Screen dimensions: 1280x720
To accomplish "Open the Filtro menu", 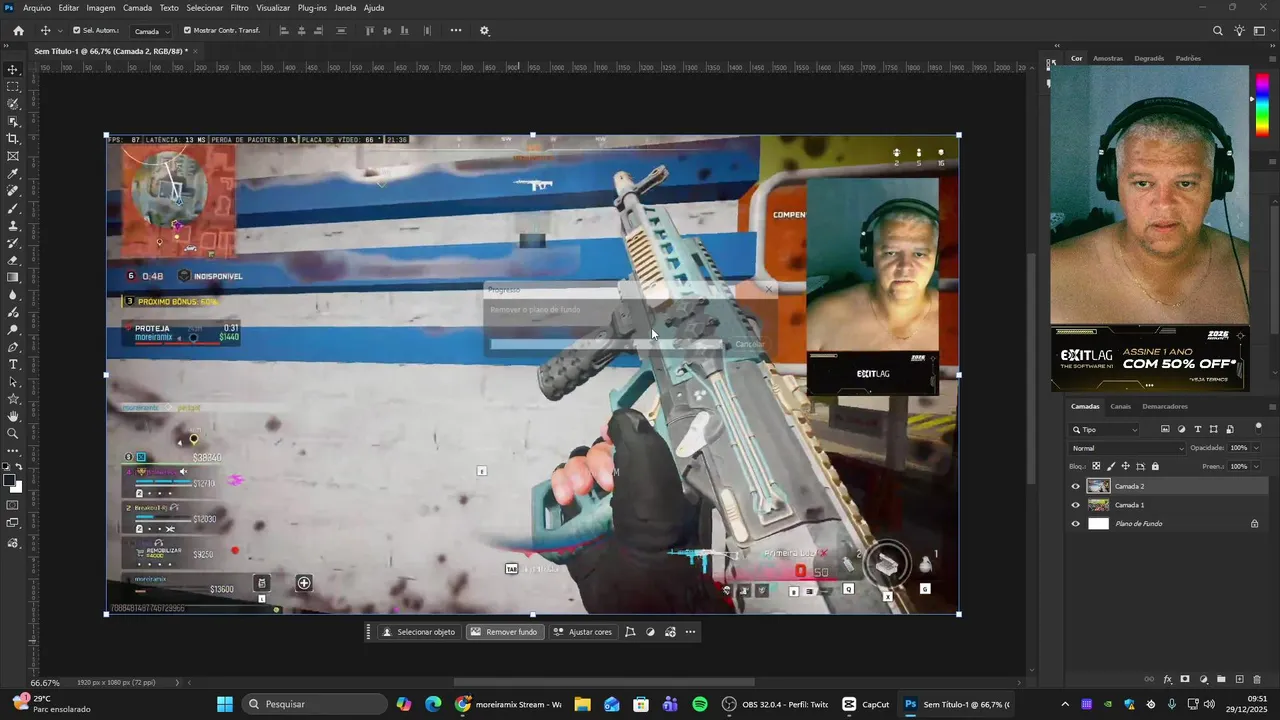I will pos(240,8).
